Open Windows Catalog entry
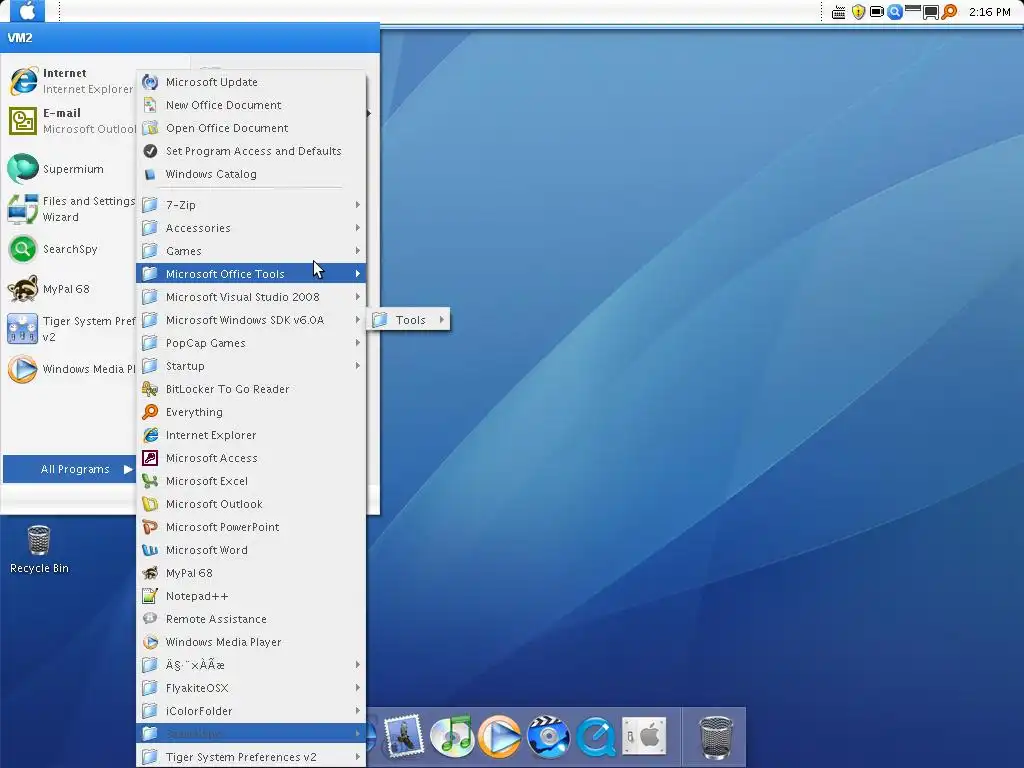Image resolution: width=1024 pixels, height=768 pixels. pos(251,174)
